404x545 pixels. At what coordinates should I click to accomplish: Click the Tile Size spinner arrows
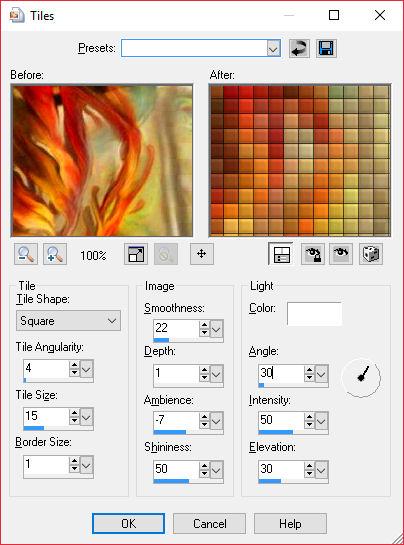click(x=74, y=416)
